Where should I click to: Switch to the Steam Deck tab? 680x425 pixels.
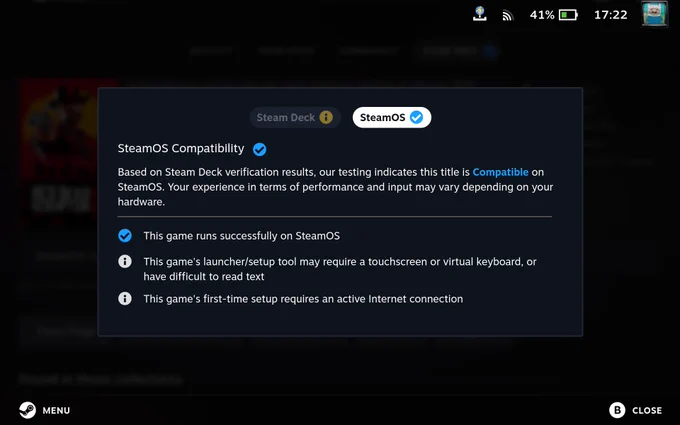[294, 118]
